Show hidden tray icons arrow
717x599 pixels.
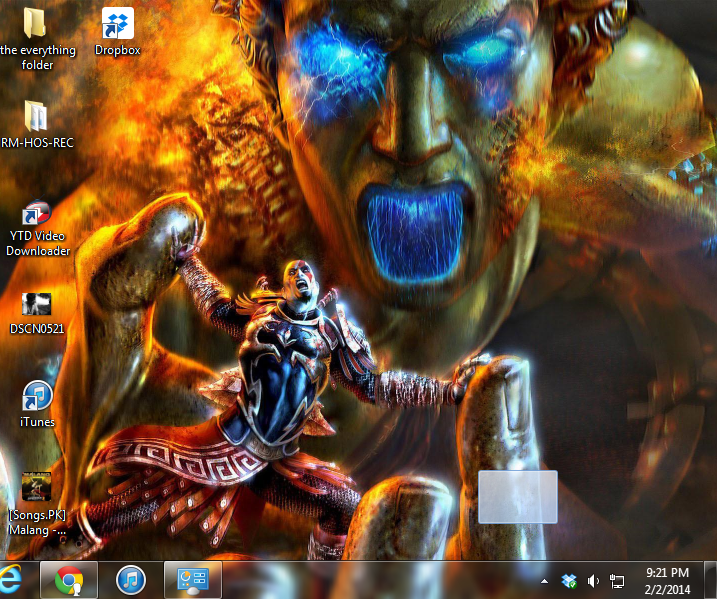pos(544,581)
